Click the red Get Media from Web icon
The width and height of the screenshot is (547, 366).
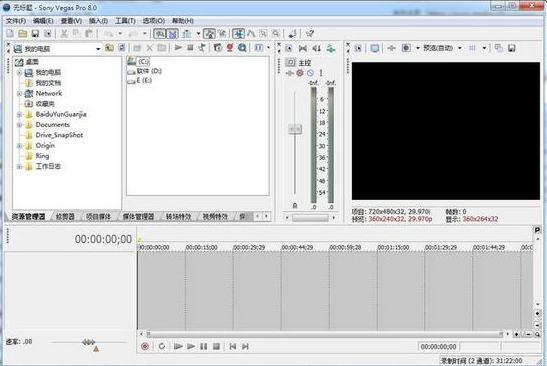pyautogui.click(x=230, y=47)
